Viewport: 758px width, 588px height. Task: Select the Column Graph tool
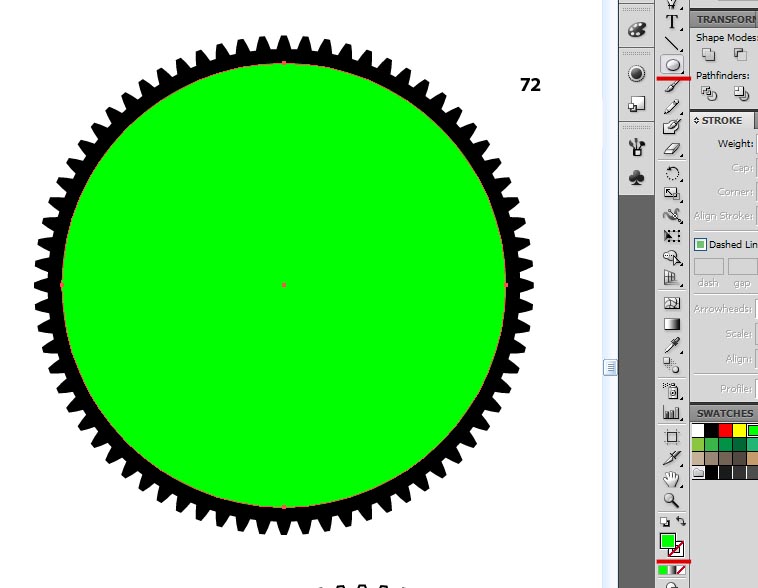pyautogui.click(x=671, y=412)
